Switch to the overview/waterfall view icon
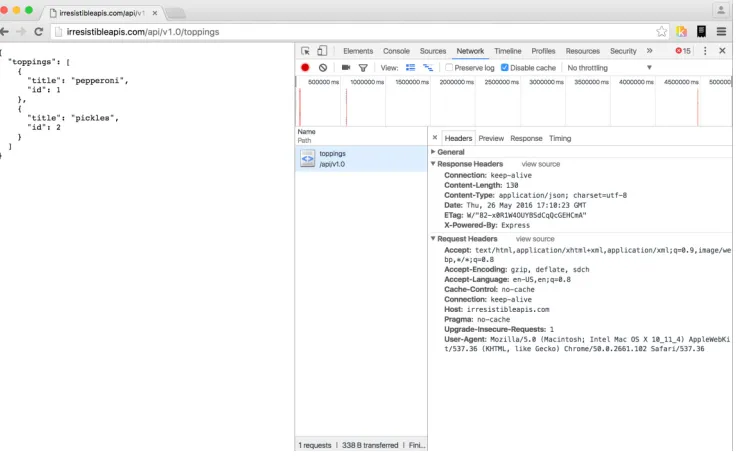This screenshot has width=738, height=456. (428, 68)
